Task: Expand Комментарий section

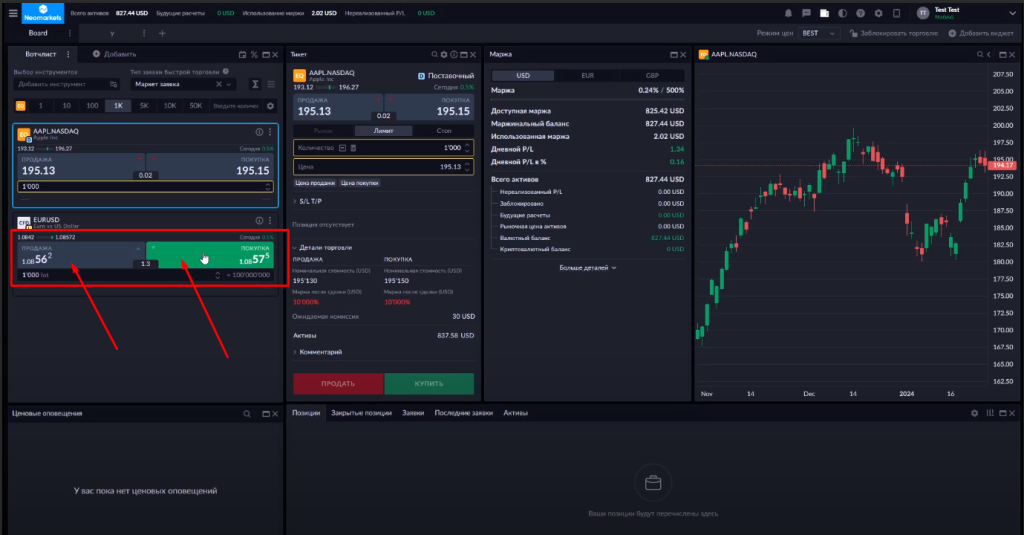Action: click(317, 352)
